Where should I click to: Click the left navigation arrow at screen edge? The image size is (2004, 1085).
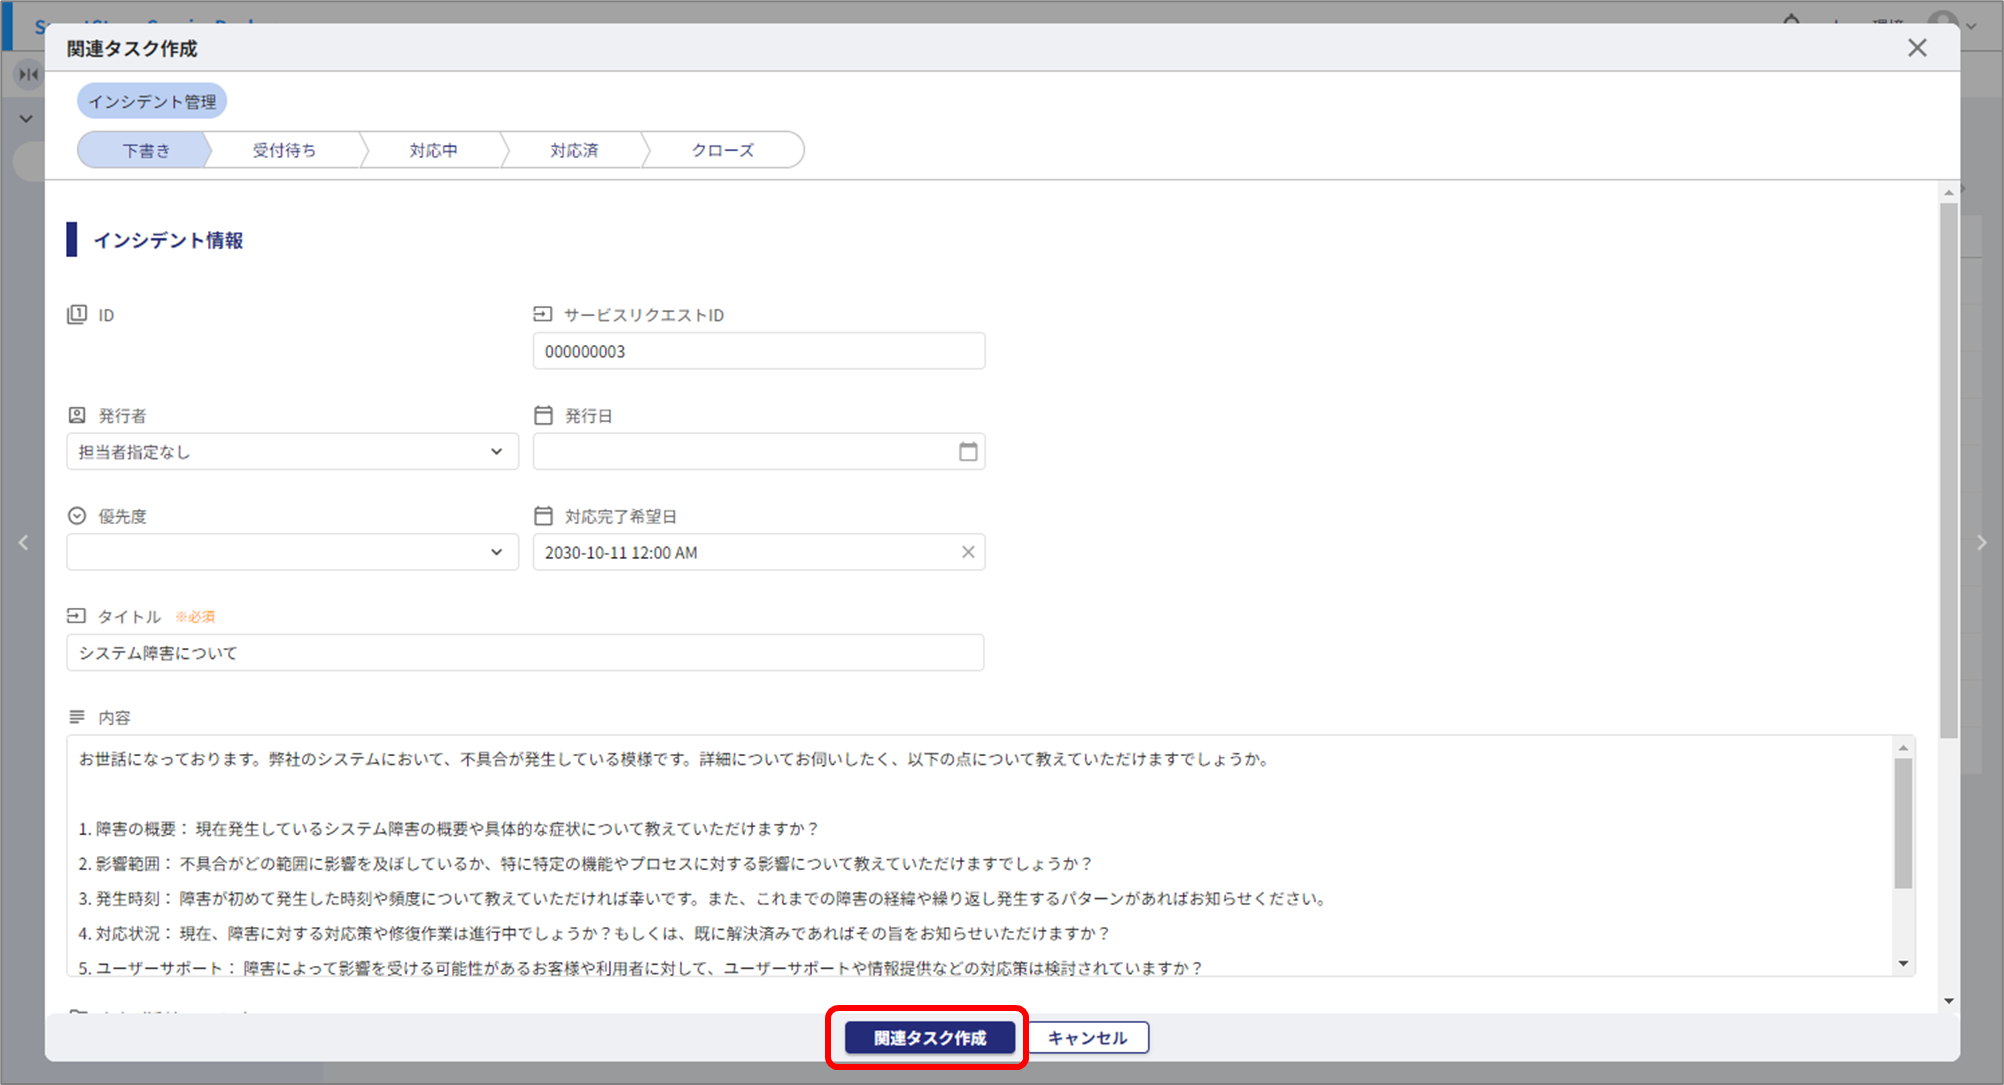24,543
